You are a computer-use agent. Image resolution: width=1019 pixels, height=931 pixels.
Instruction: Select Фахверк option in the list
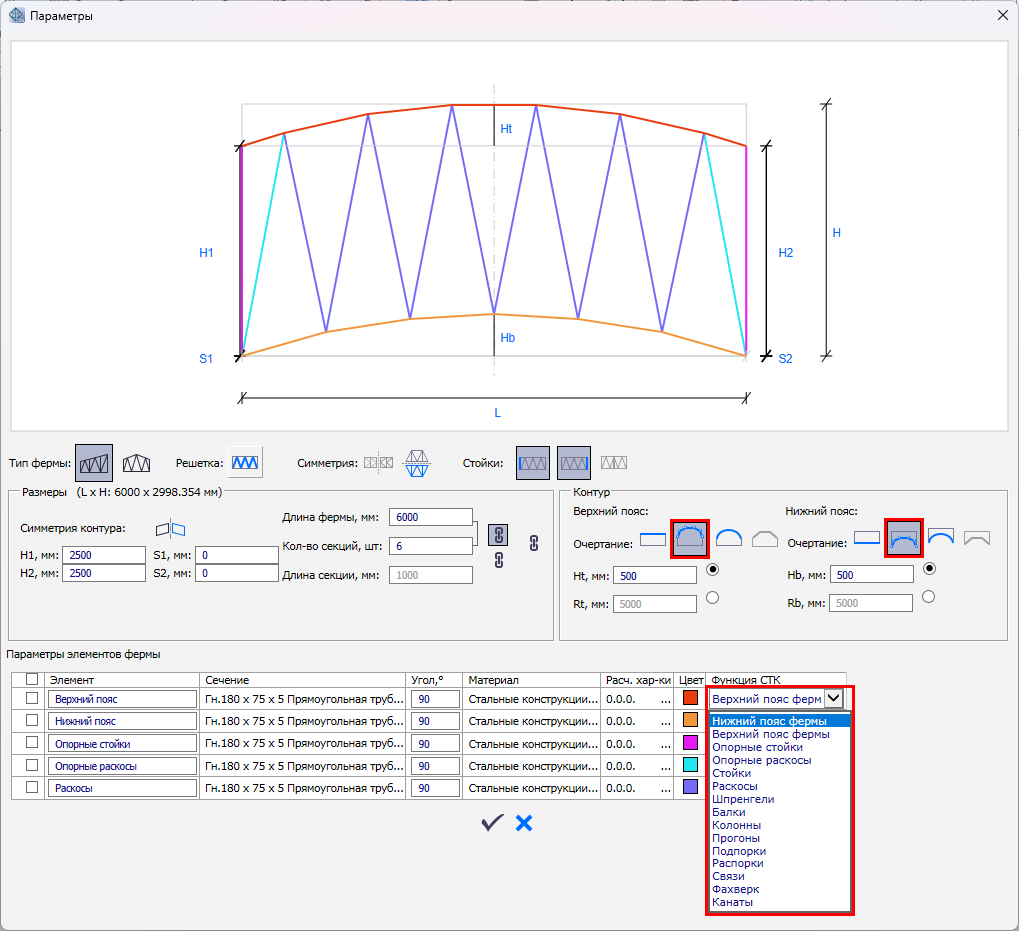tap(736, 889)
